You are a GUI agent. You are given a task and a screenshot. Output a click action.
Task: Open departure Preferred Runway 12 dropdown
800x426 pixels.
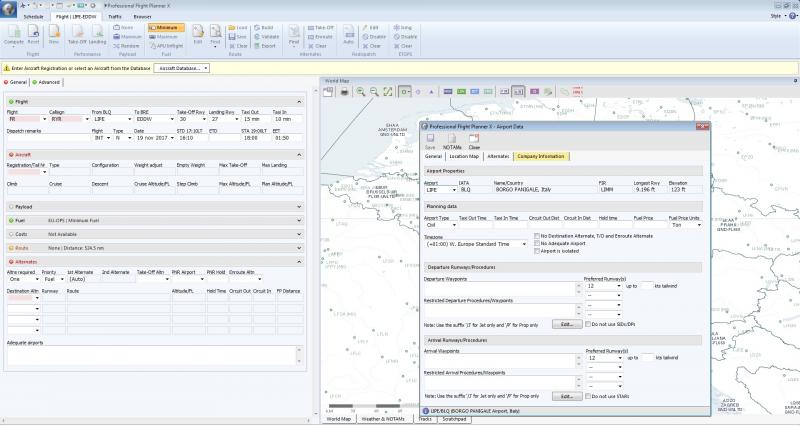coord(619,286)
